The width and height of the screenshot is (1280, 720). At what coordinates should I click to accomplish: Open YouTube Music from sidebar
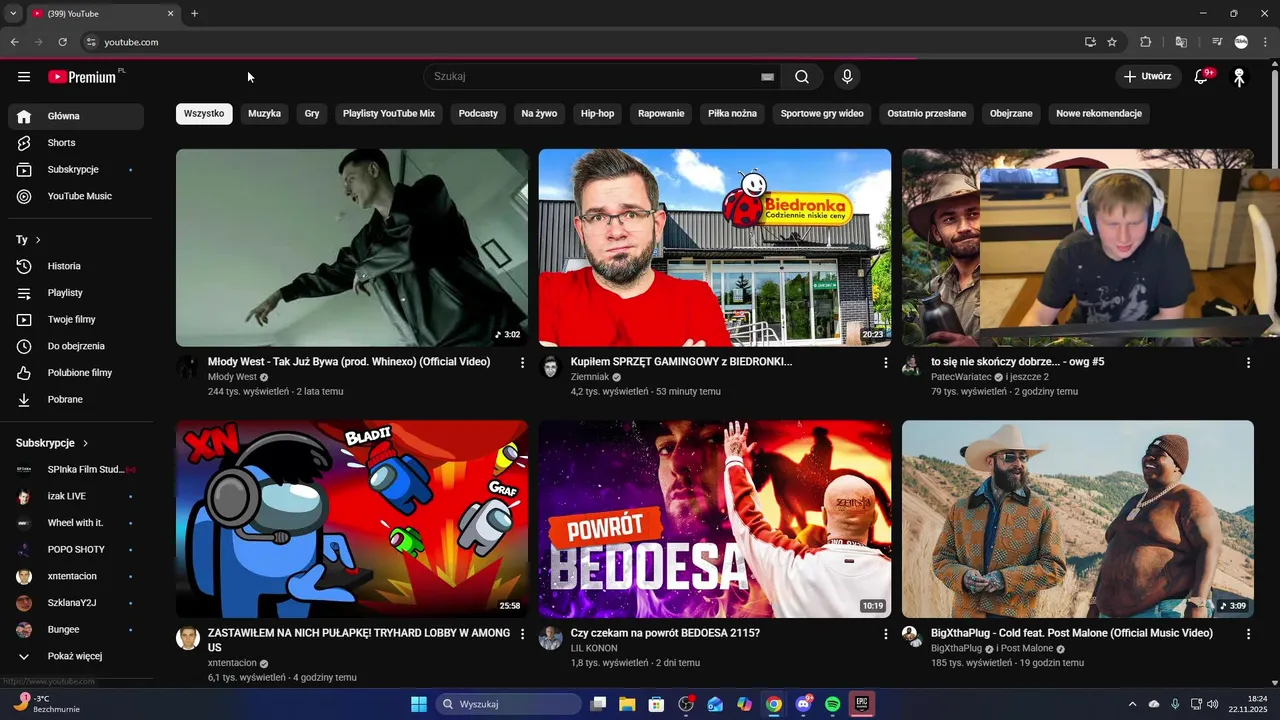point(76,196)
